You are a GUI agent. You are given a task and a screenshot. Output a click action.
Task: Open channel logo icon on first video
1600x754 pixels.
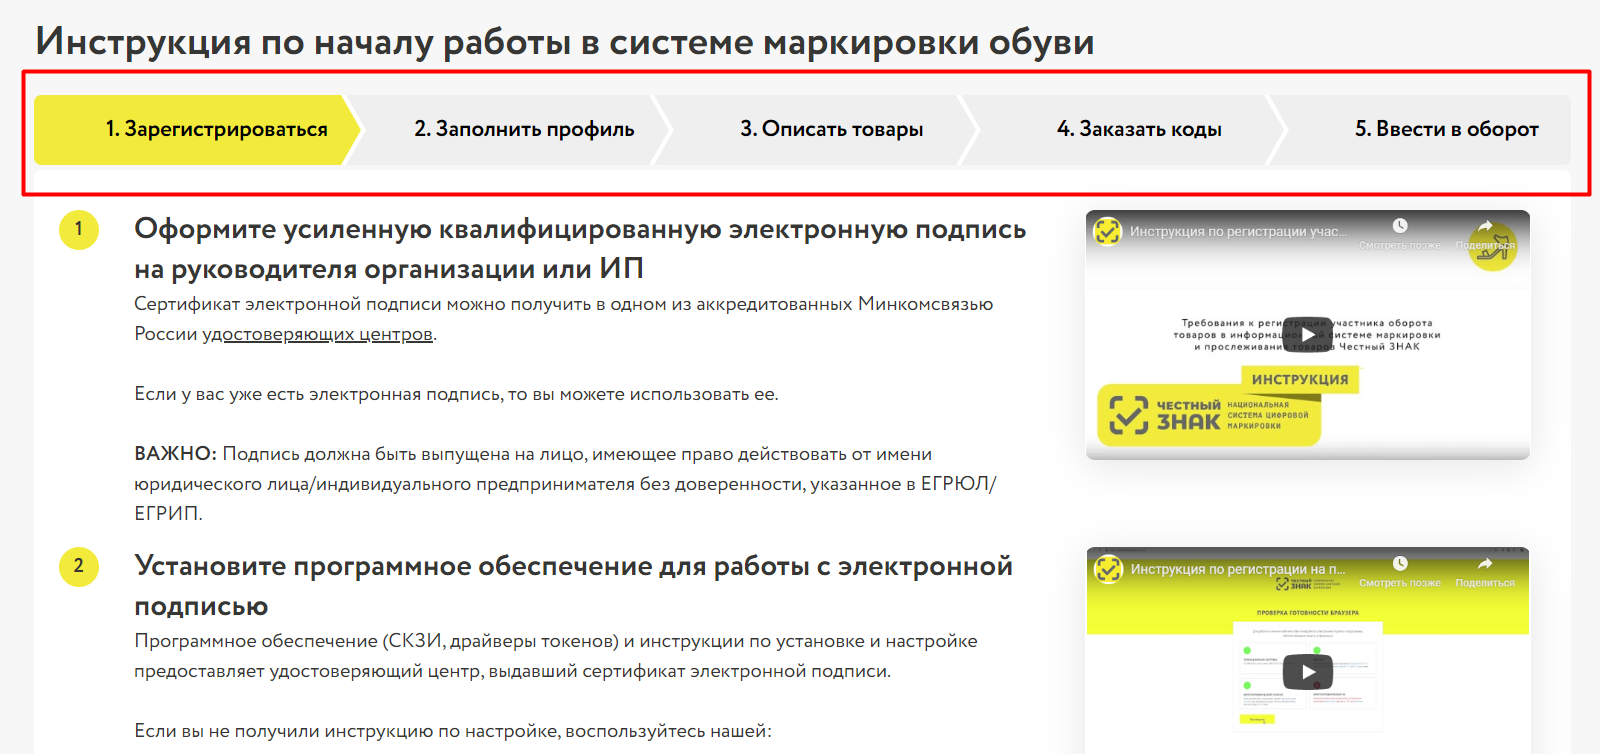pos(1108,231)
